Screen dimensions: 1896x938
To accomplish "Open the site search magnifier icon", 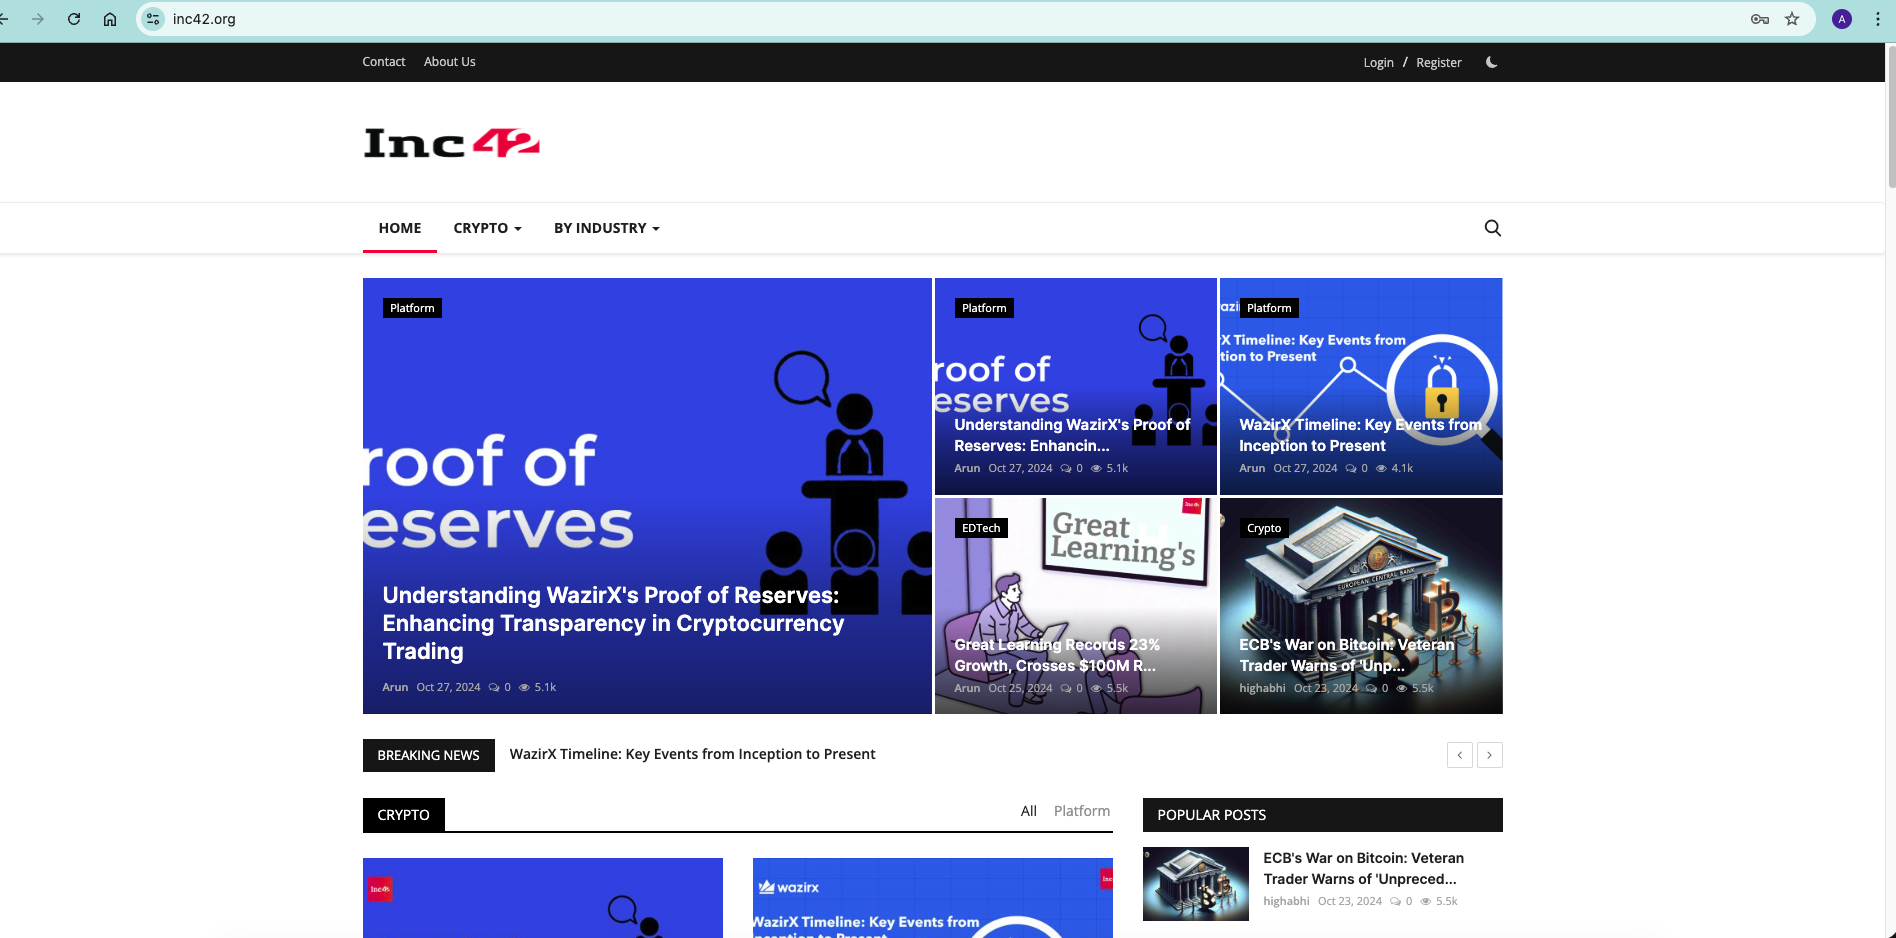I will point(1492,227).
